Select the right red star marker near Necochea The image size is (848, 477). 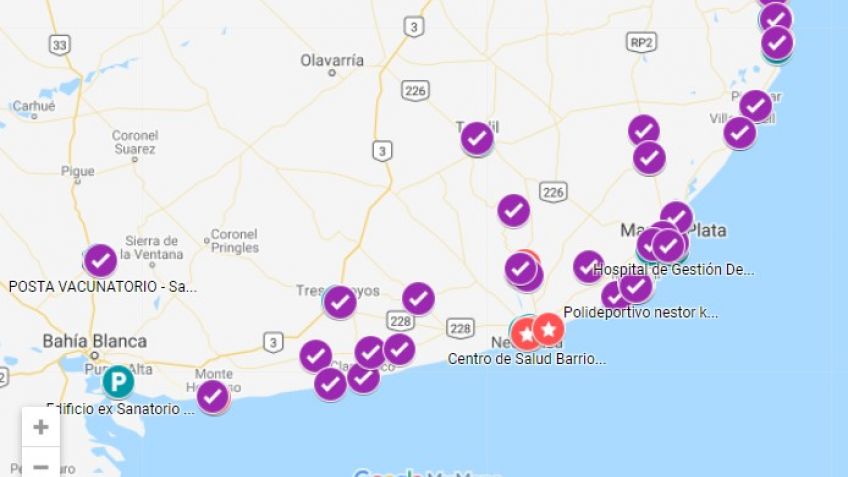[548, 329]
